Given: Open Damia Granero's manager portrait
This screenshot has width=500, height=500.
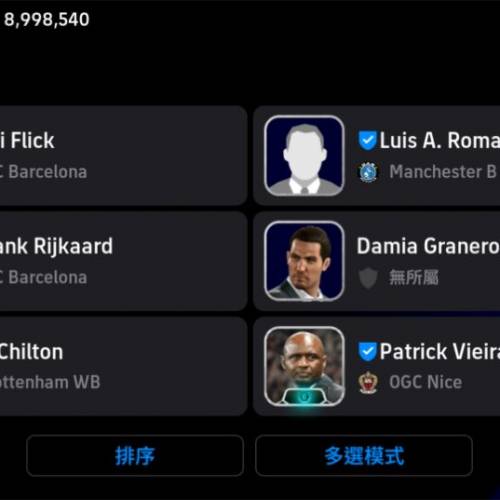Looking at the screenshot, I should point(304,261).
